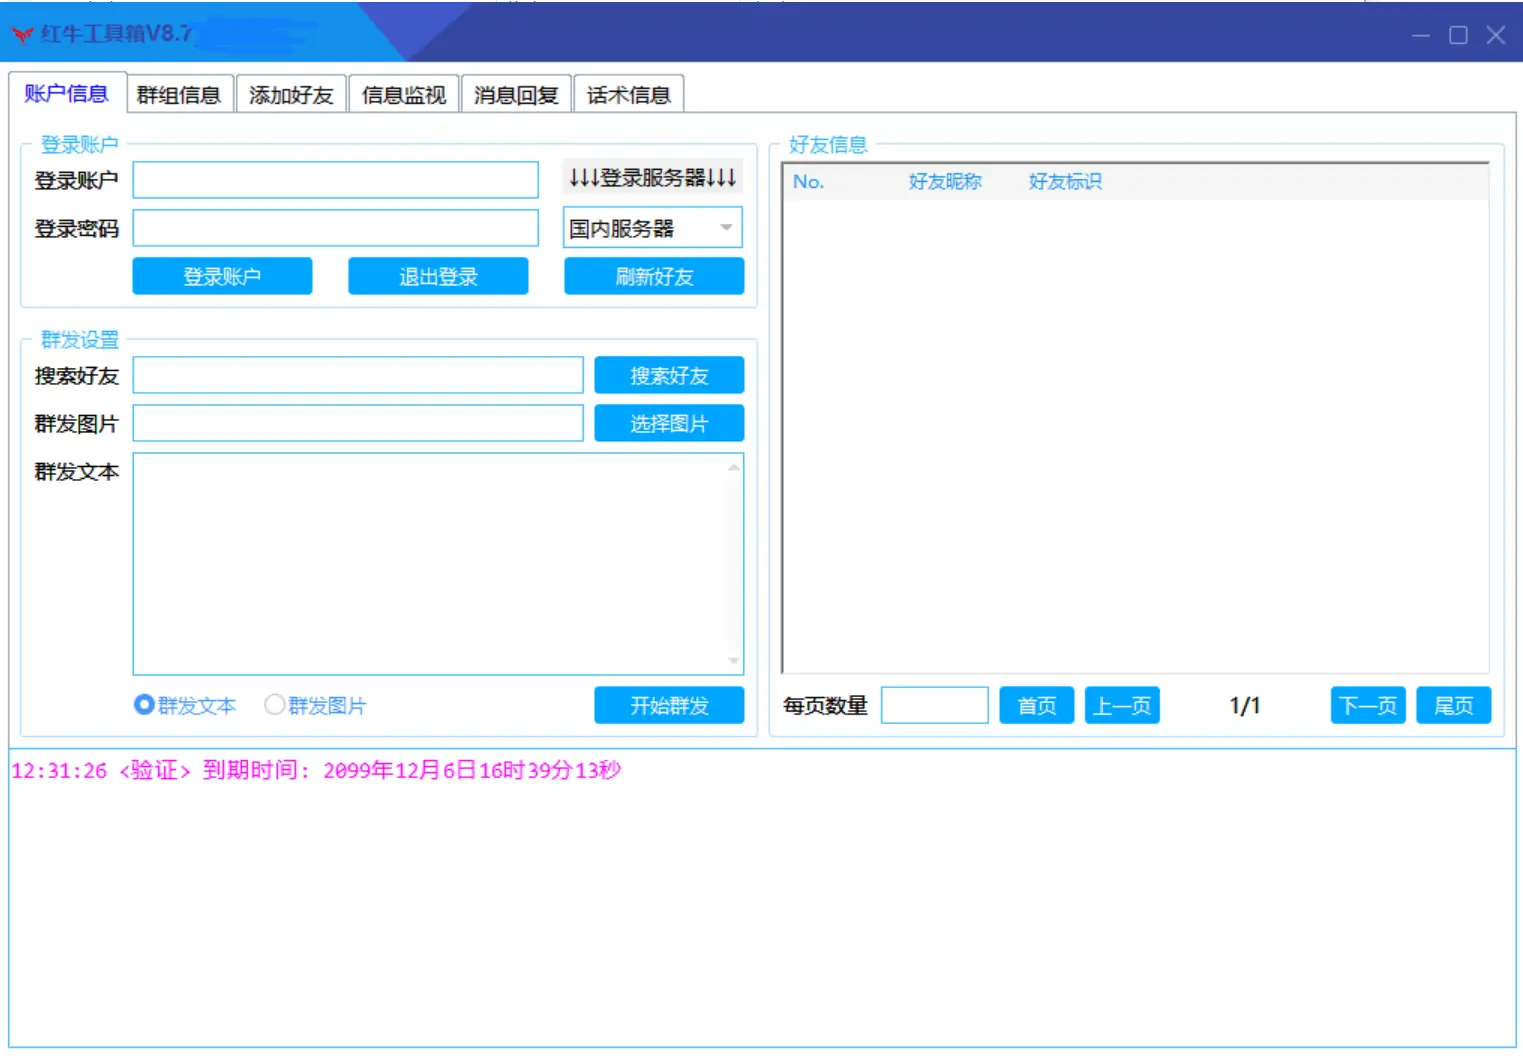The height and width of the screenshot is (1056, 1523).
Task: Focus the 登录密码 input field
Action: coord(336,228)
